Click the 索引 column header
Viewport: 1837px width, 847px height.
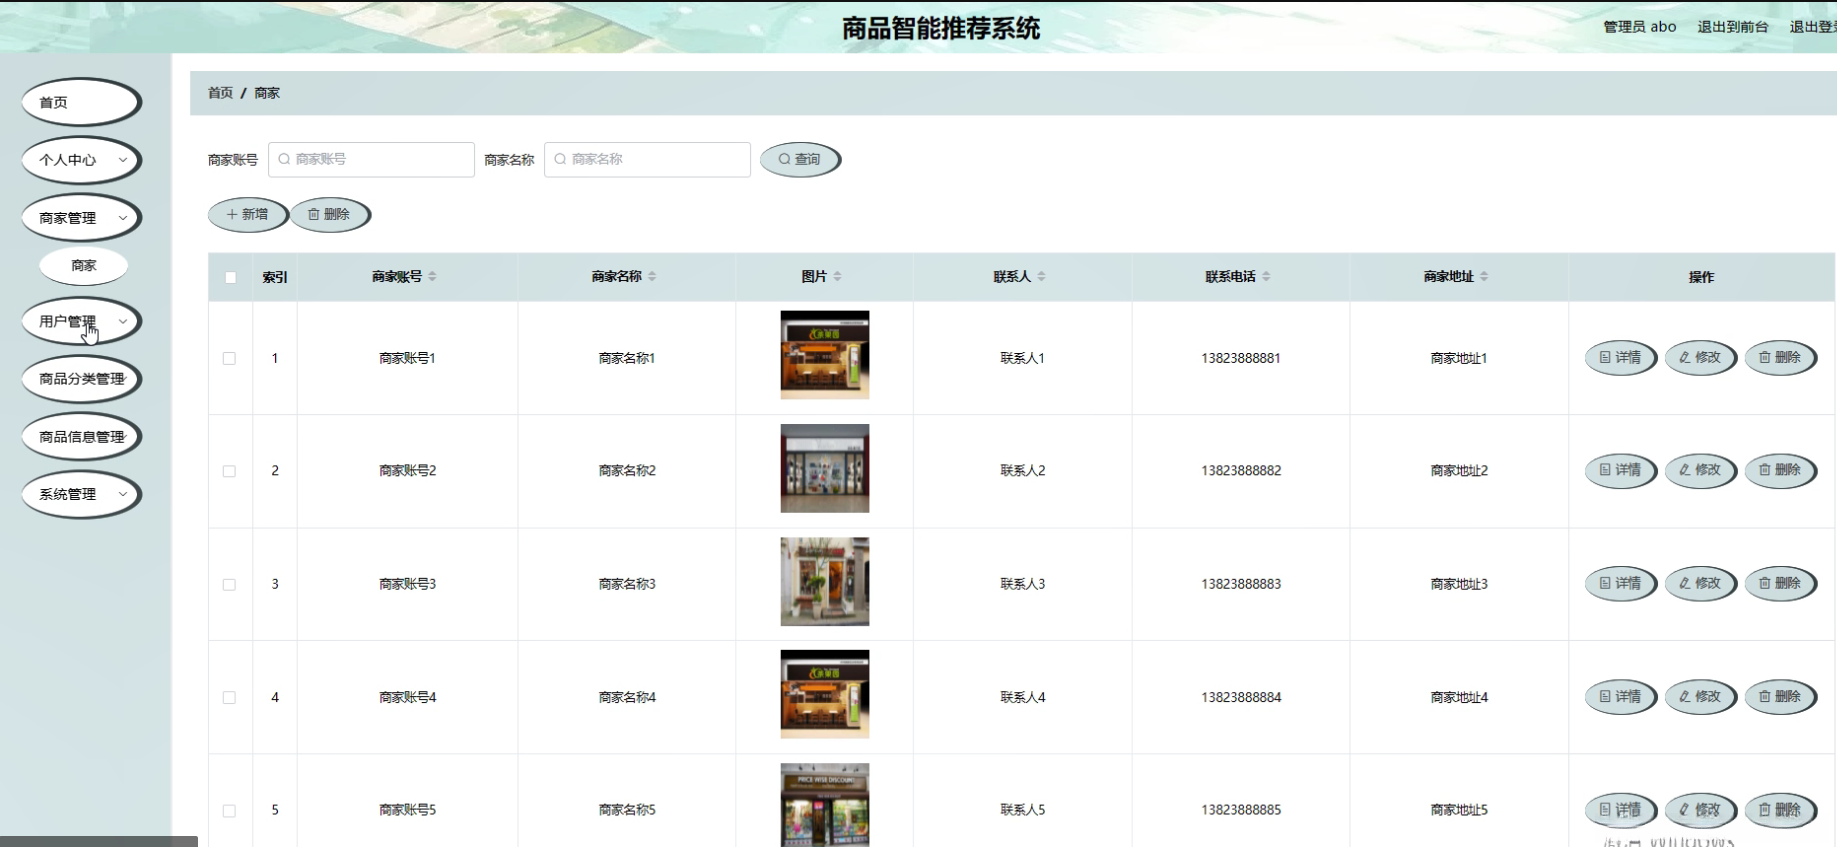coord(275,277)
